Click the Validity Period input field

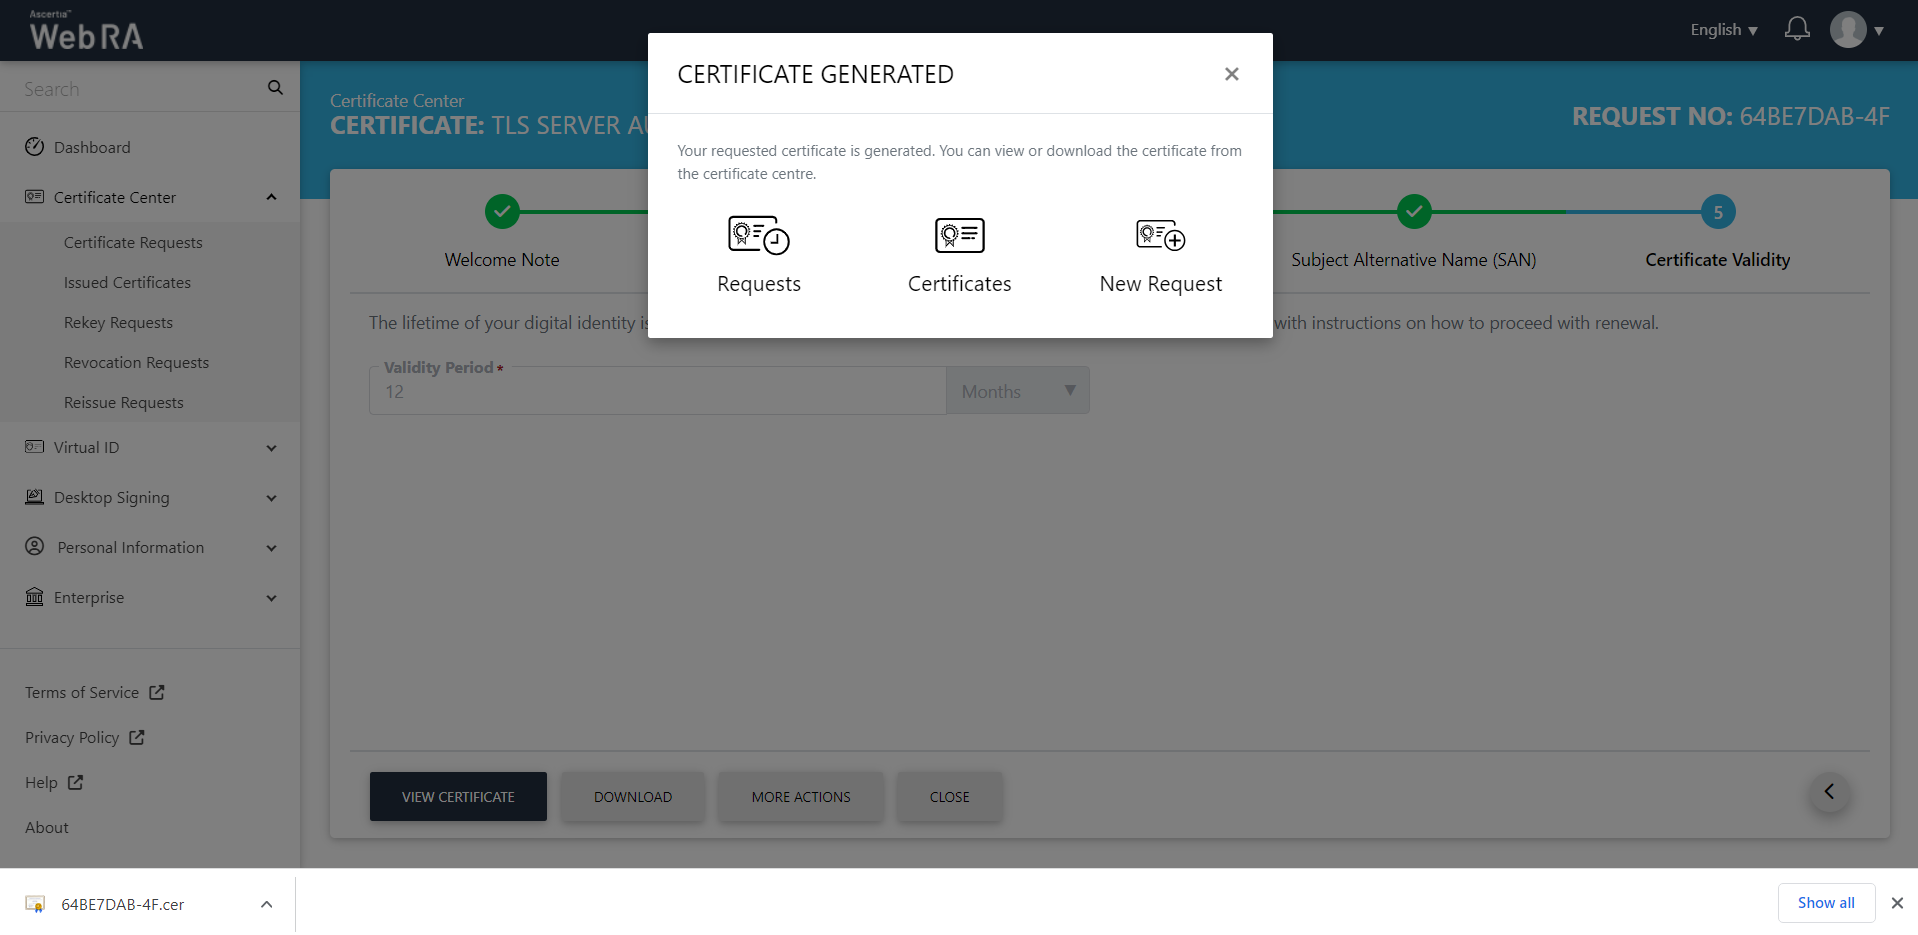[657, 391]
